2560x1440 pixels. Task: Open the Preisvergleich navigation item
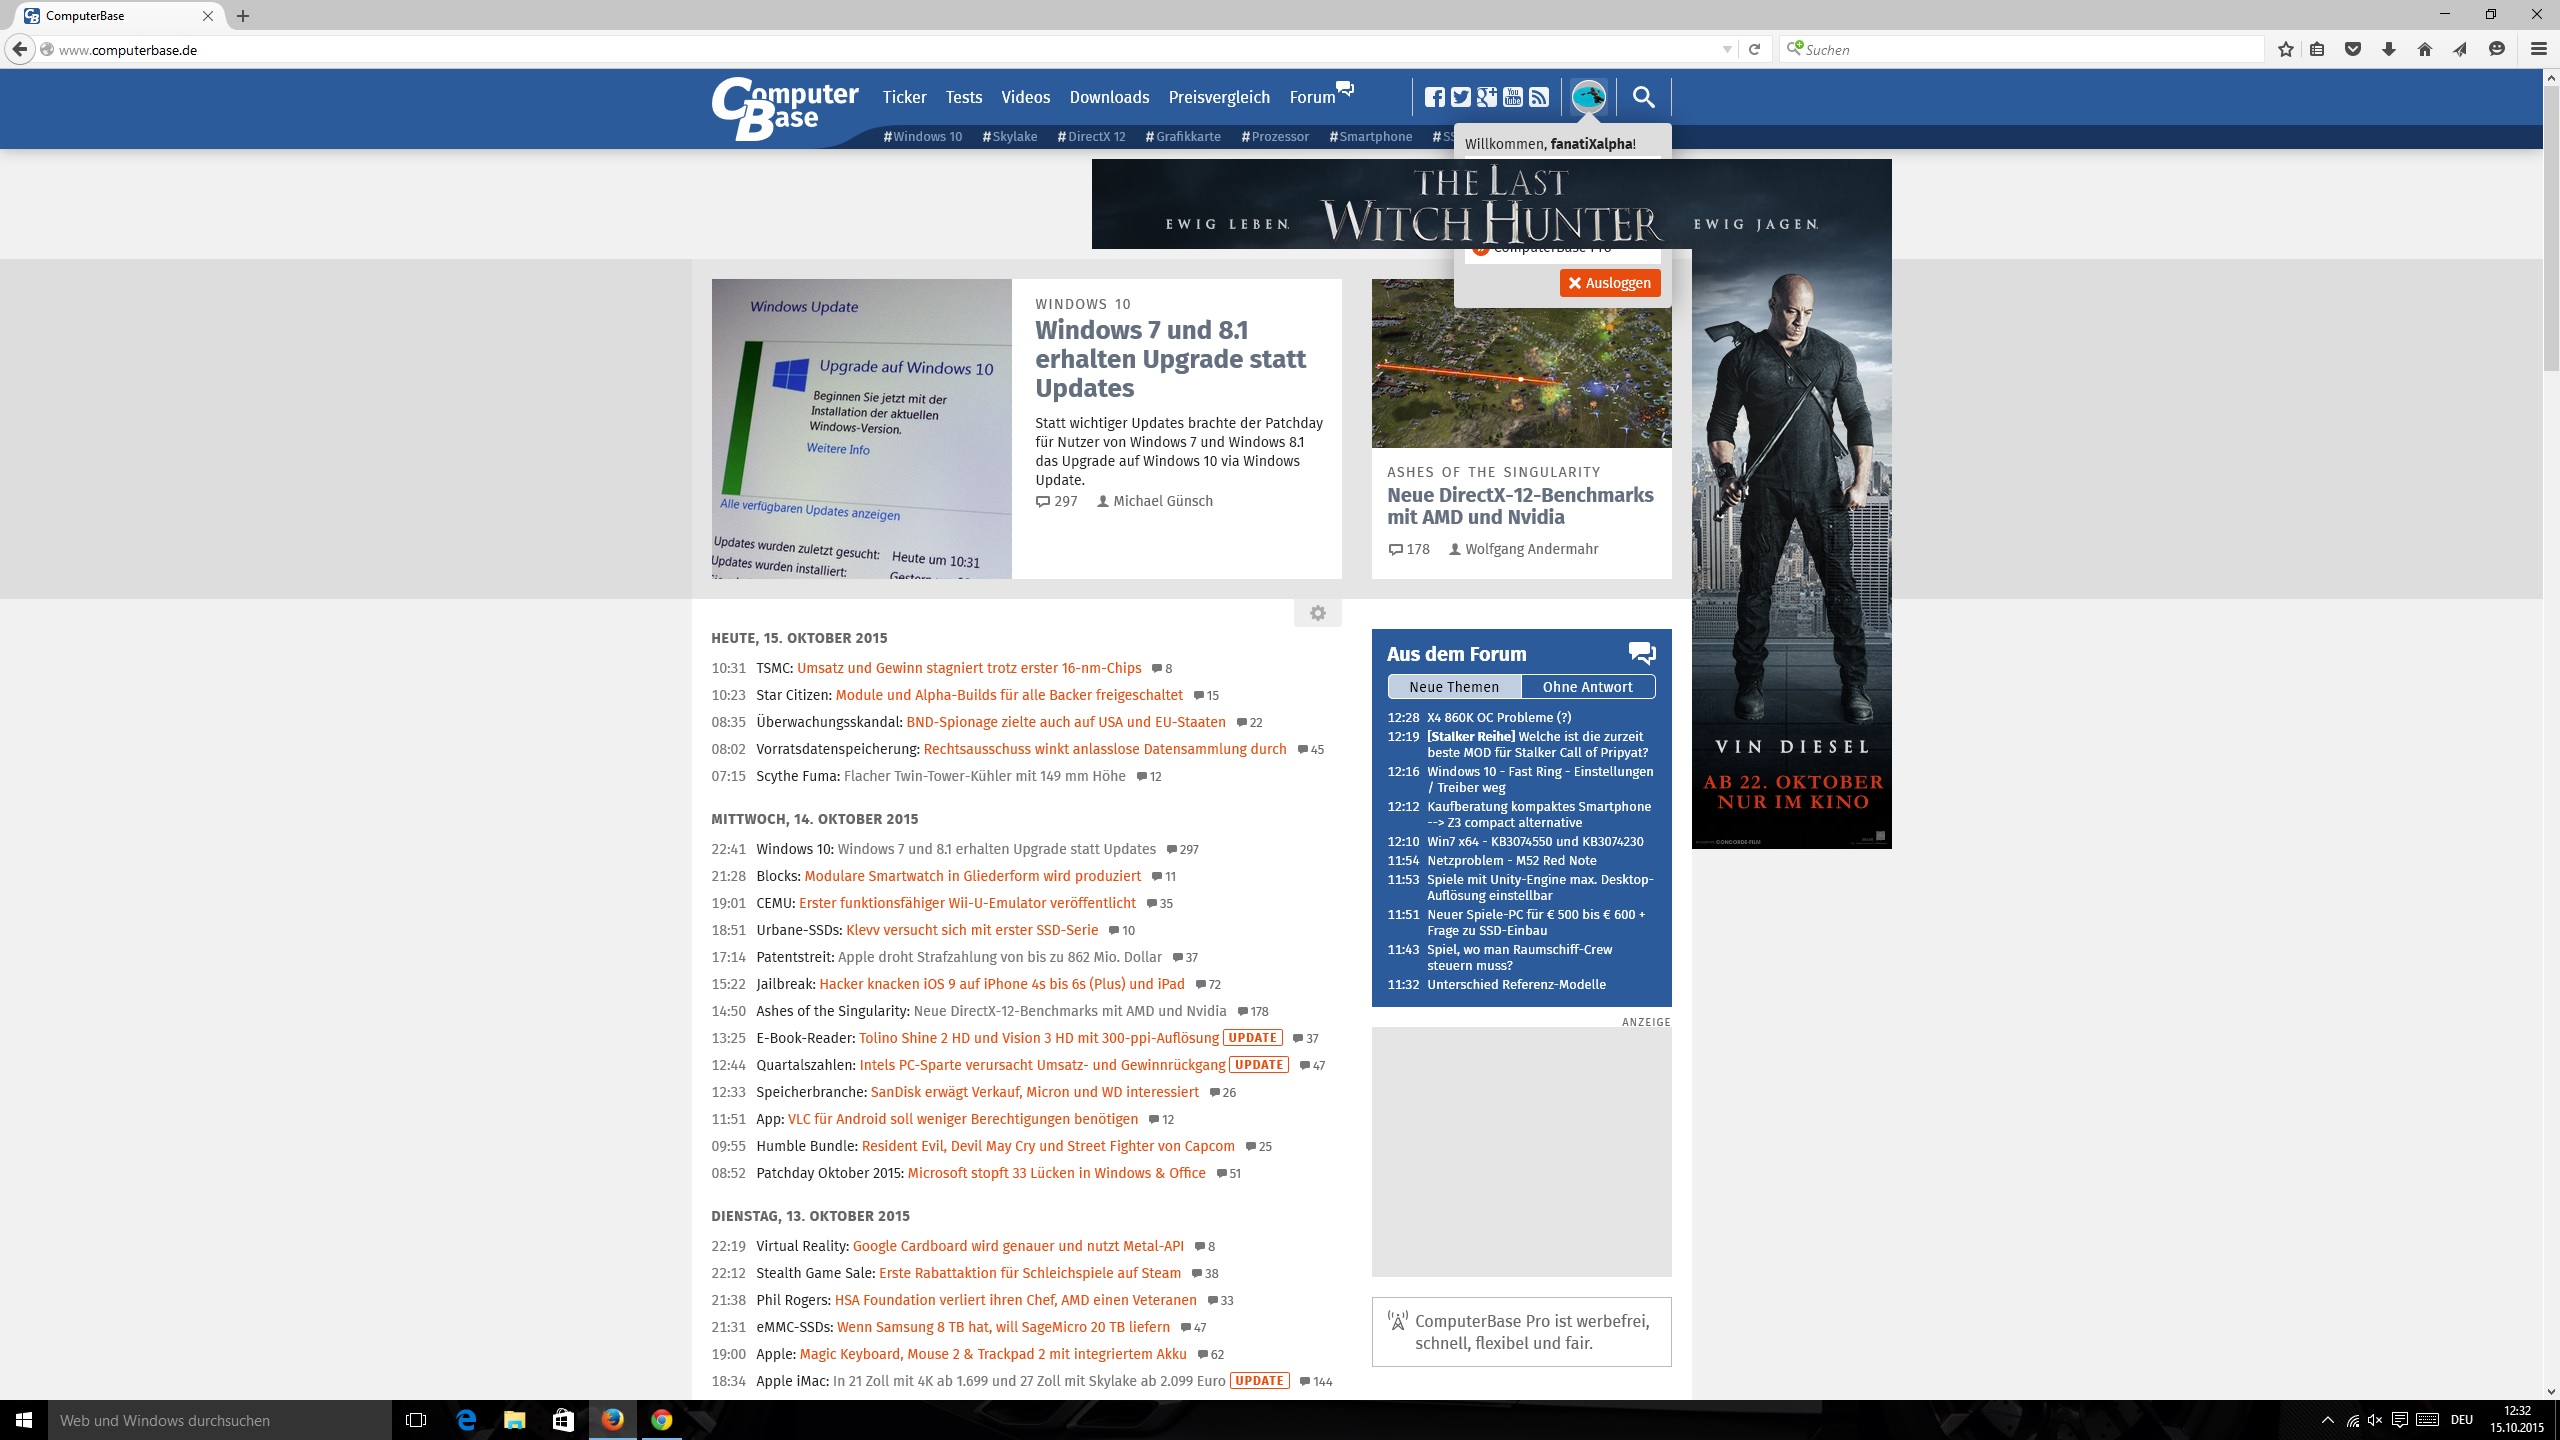click(1219, 97)
